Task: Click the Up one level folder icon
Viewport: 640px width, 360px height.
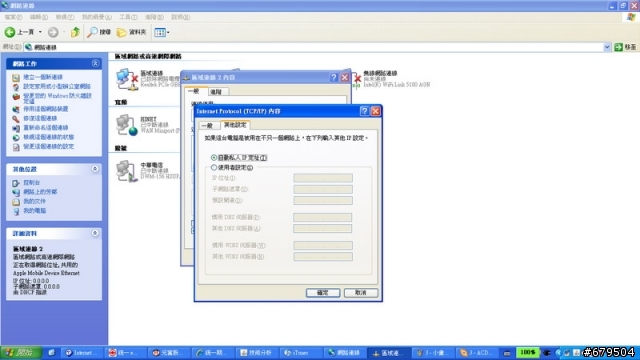Action: (75, 32)
